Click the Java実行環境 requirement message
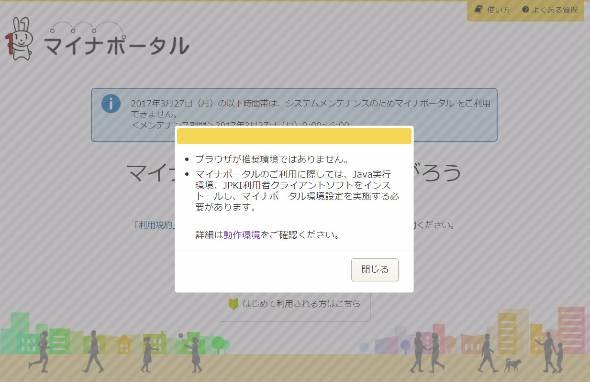The width and height of the screenshot is (590, 382). pyautogui.click(x=297, y=190)
